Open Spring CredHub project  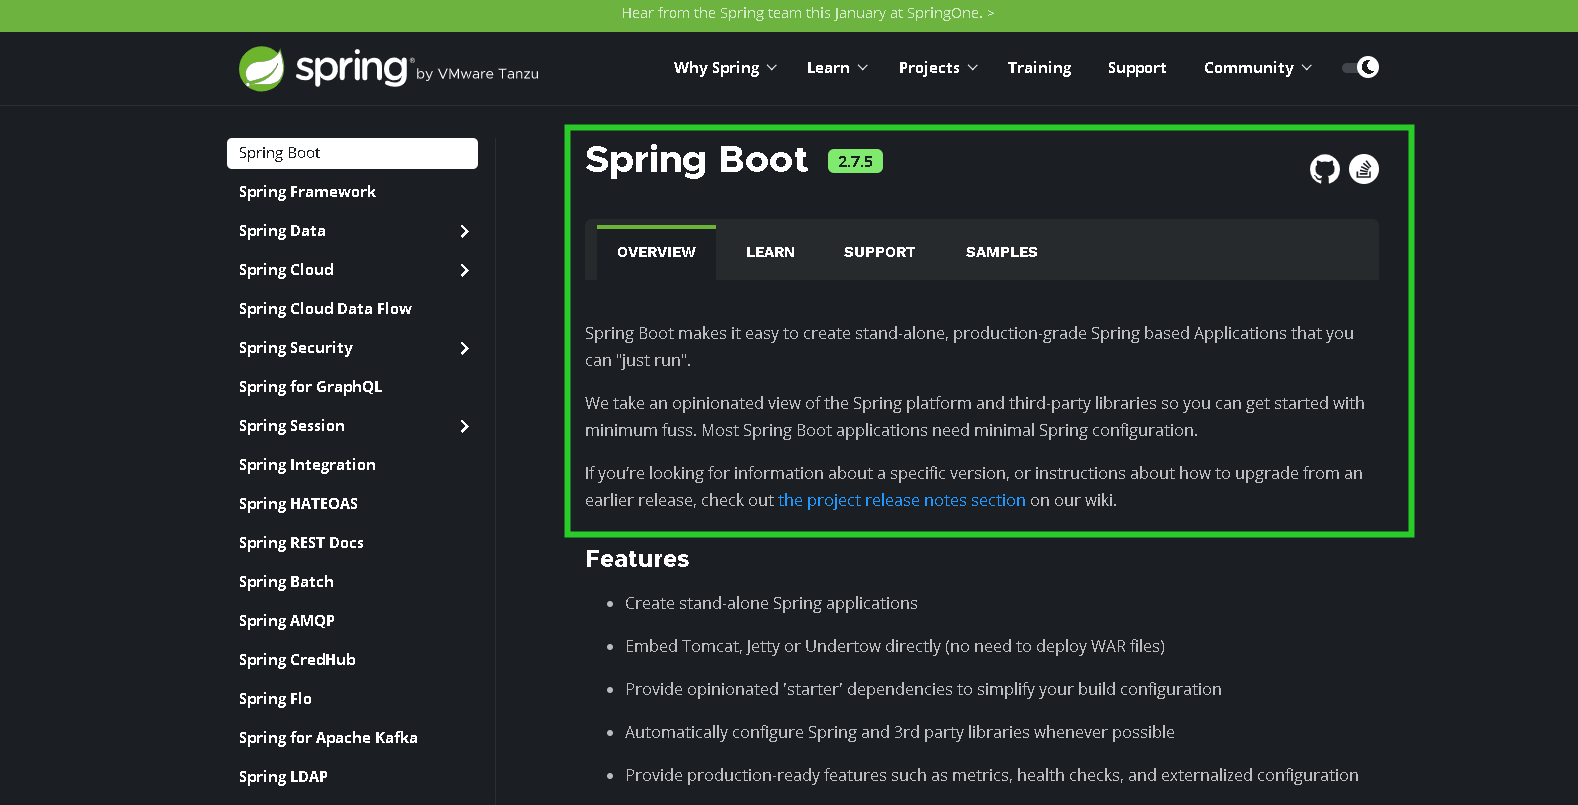297,660
